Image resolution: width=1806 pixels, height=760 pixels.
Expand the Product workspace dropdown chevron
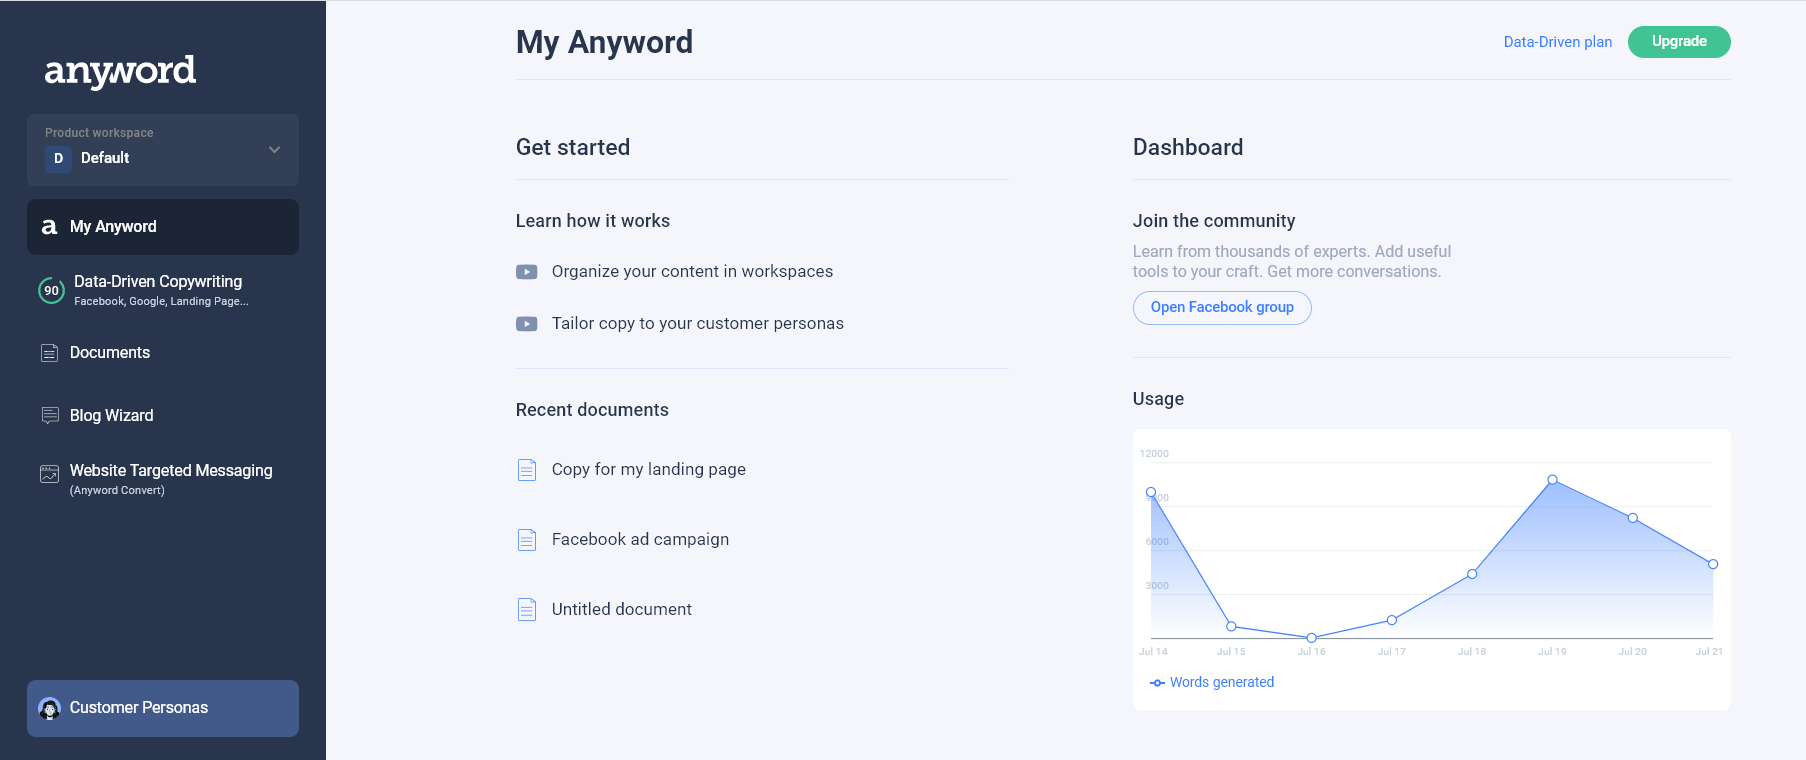(274, 150)
